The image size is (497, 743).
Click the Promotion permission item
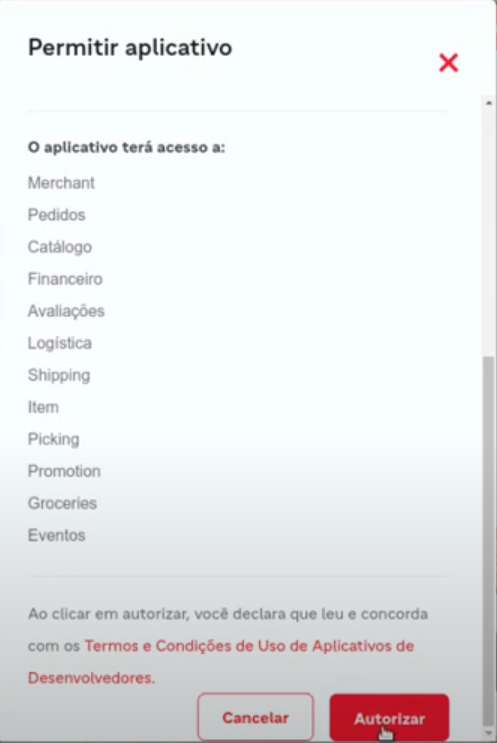pos(64,471)
